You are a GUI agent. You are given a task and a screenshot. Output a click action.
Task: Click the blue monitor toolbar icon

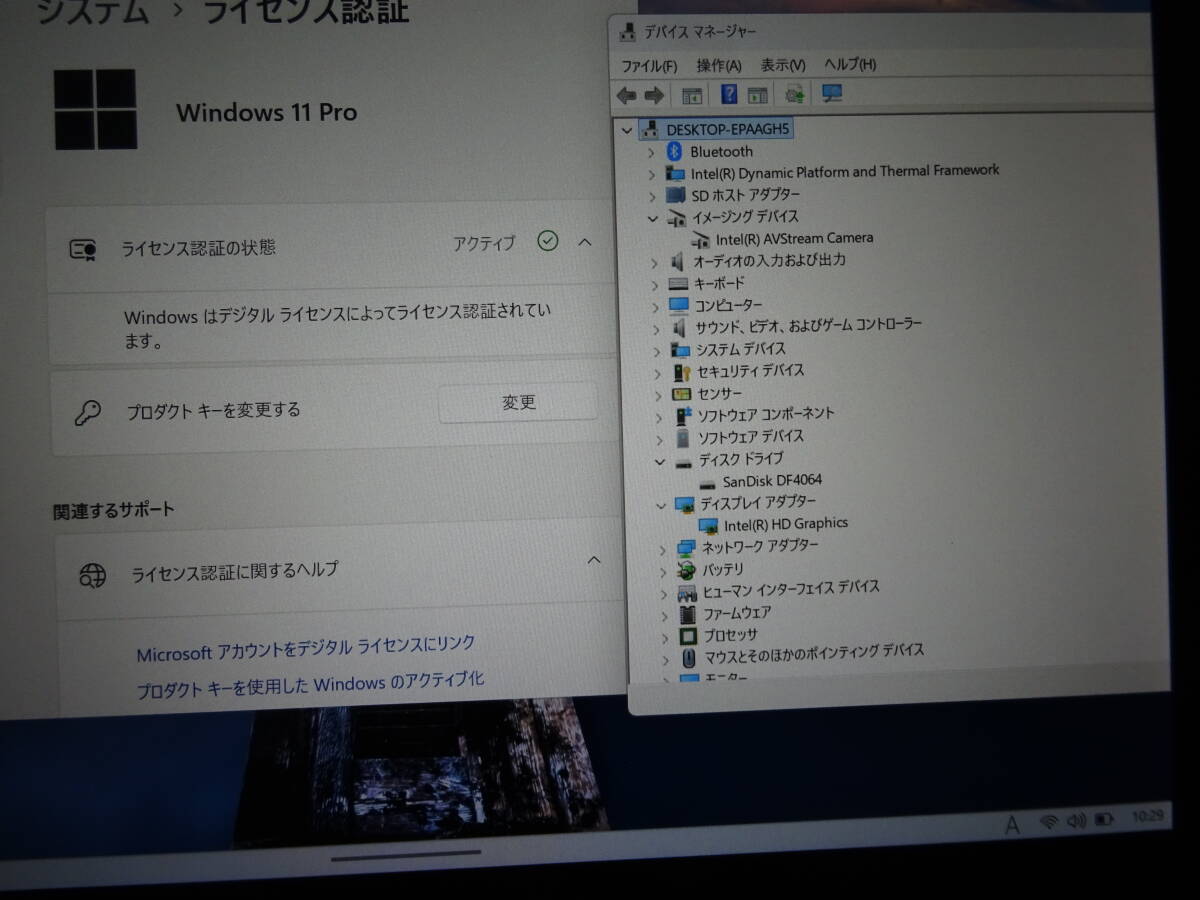coord(832,93)
